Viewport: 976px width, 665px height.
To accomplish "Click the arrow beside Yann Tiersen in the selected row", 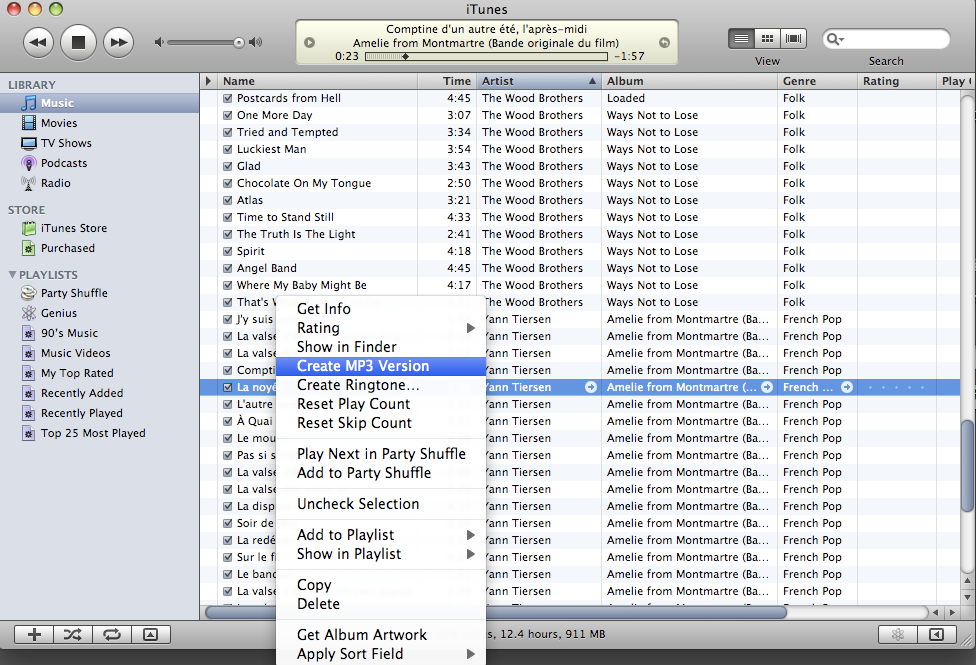I will (x=591, y=387).
